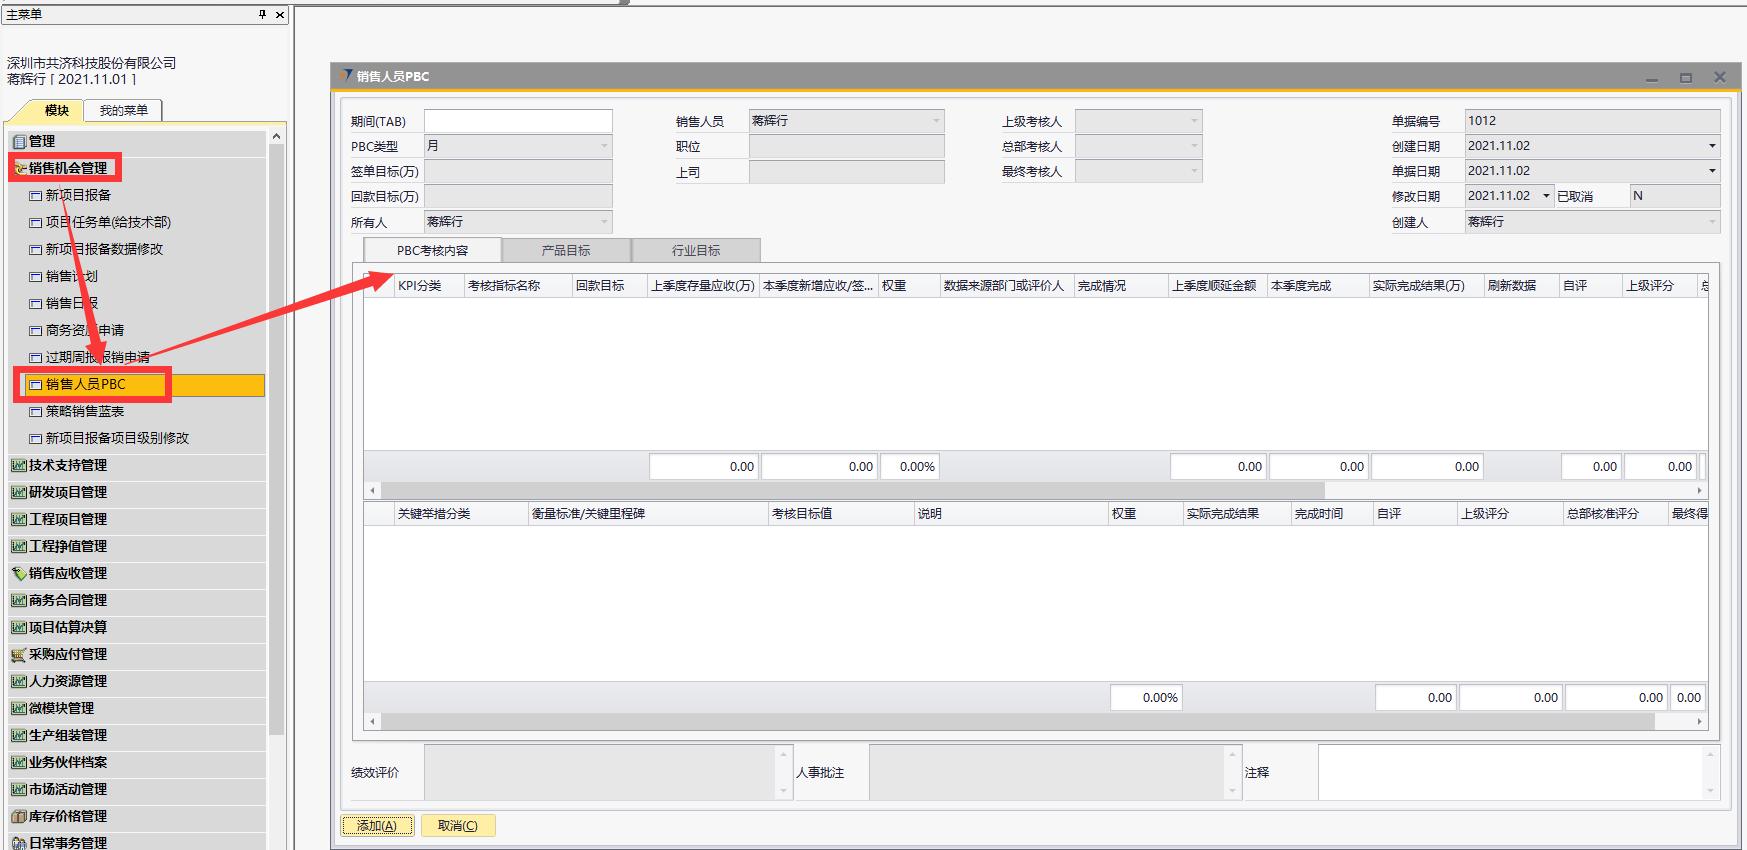Screen dimensions: 1747x850
Task: Click the 销售机会管理 folder icon
Action: point(20,168)
